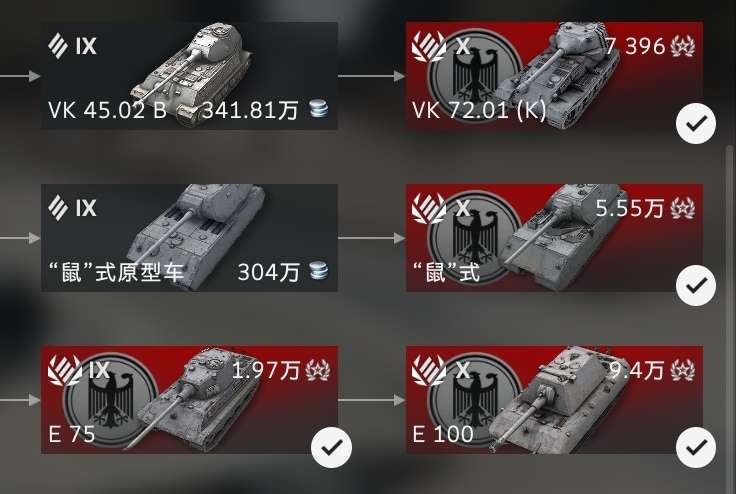736x494 pixels.
Task: Select the "鼠"式原型车 tank card
Action: (x=189, y=238)
